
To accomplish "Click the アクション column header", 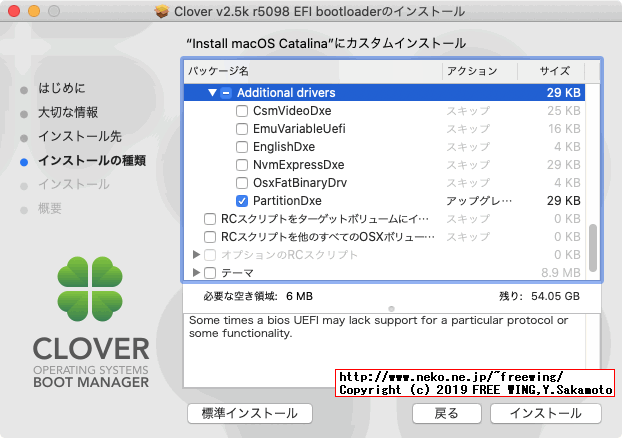I will [480, 71].
